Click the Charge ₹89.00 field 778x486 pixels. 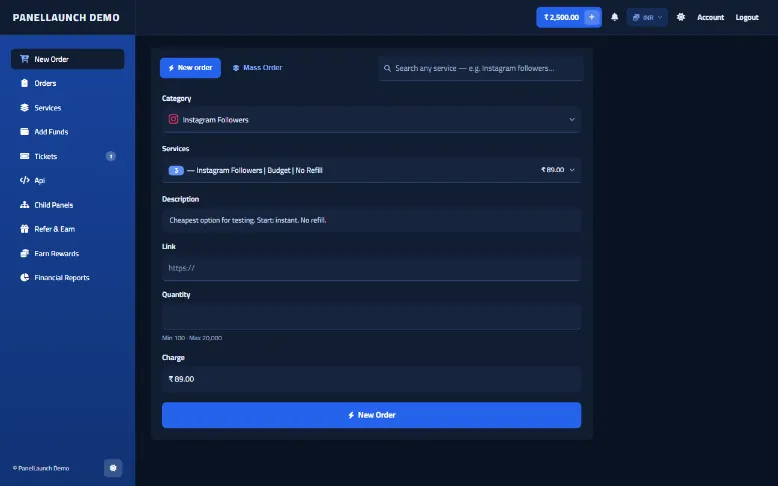click(x=371, y=379)
